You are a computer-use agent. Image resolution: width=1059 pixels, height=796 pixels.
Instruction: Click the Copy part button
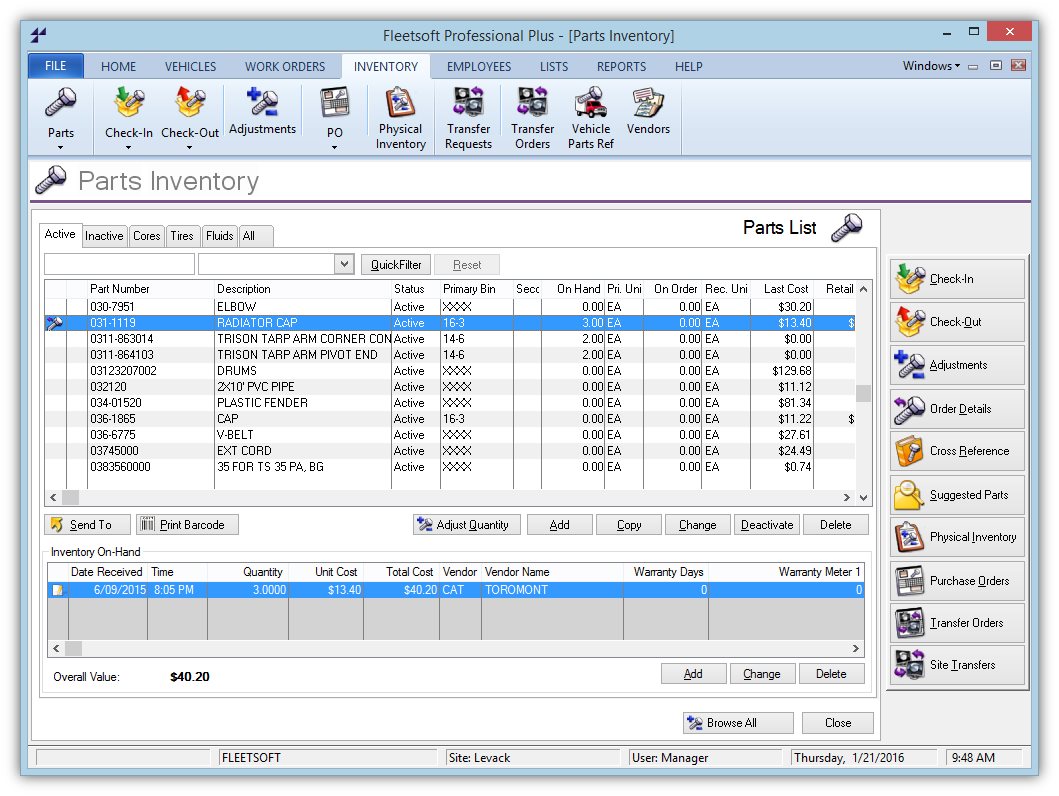[x=629, y=525]
